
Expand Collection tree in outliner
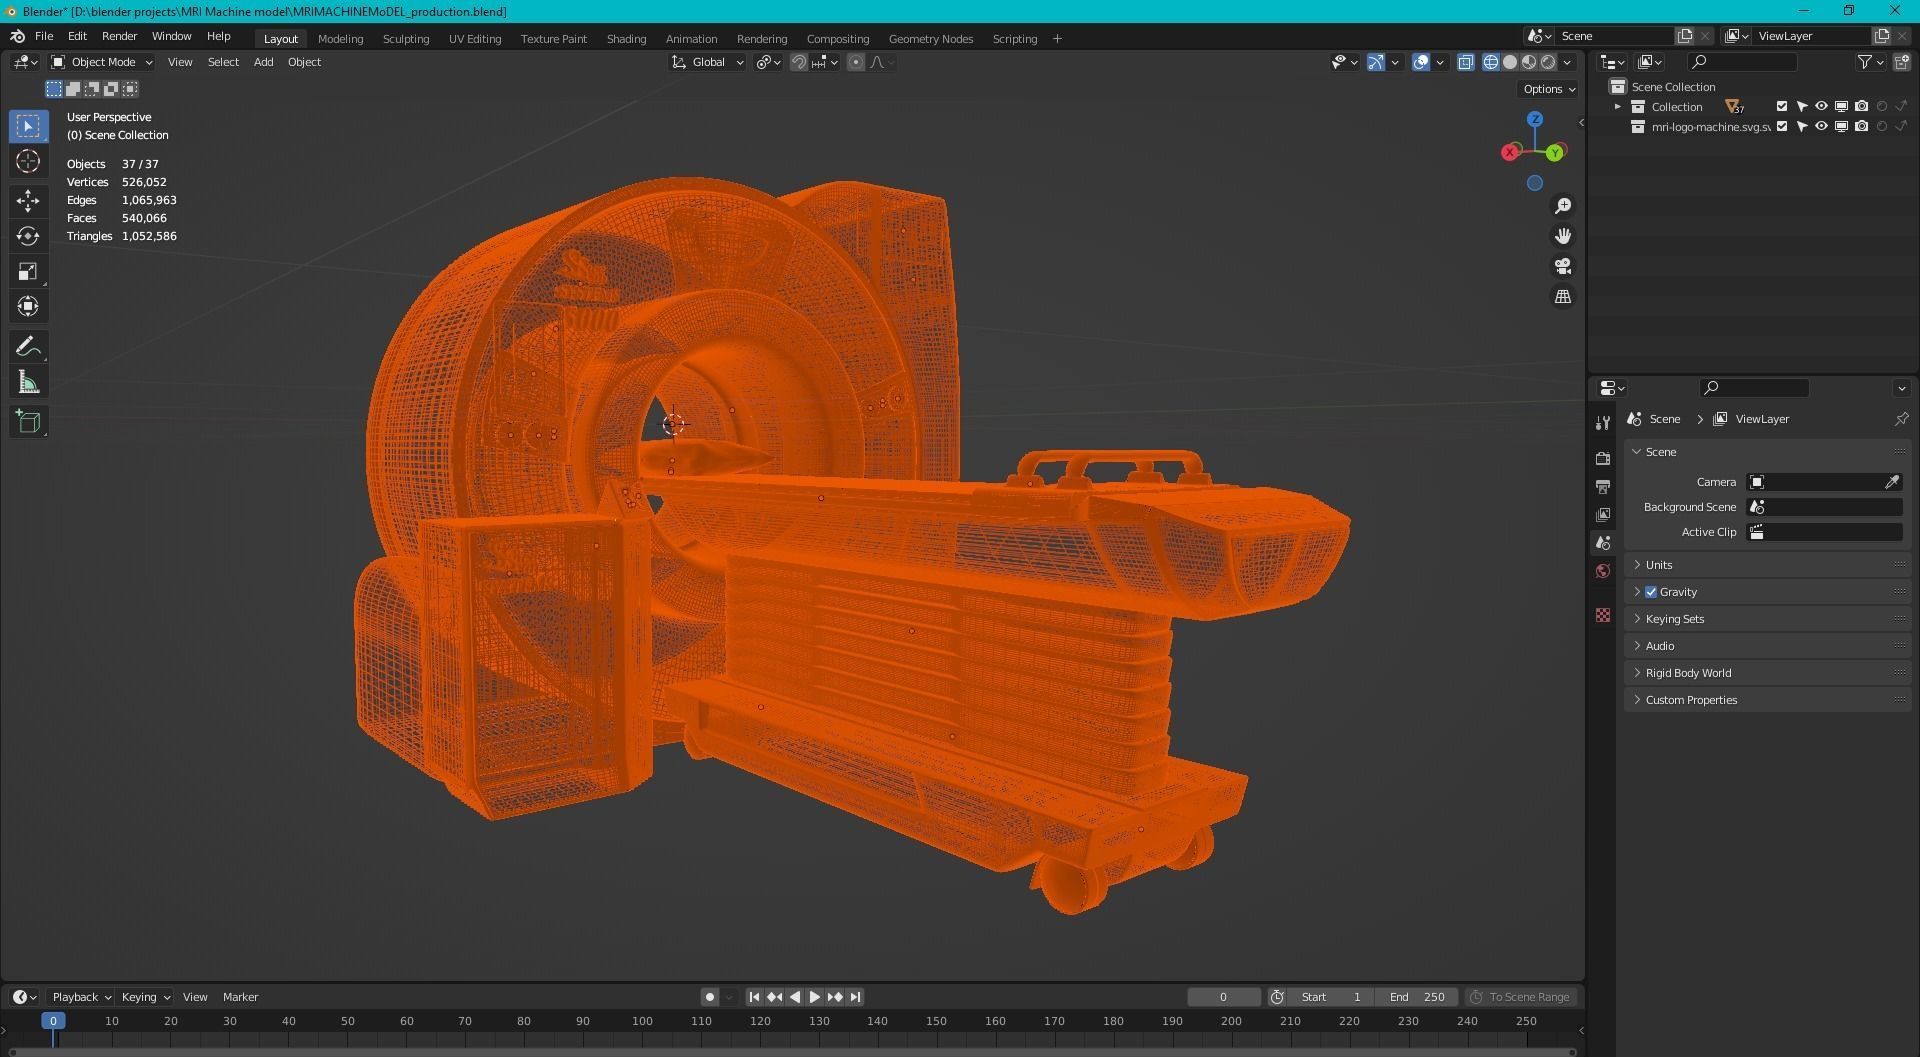coord(1617,107)
